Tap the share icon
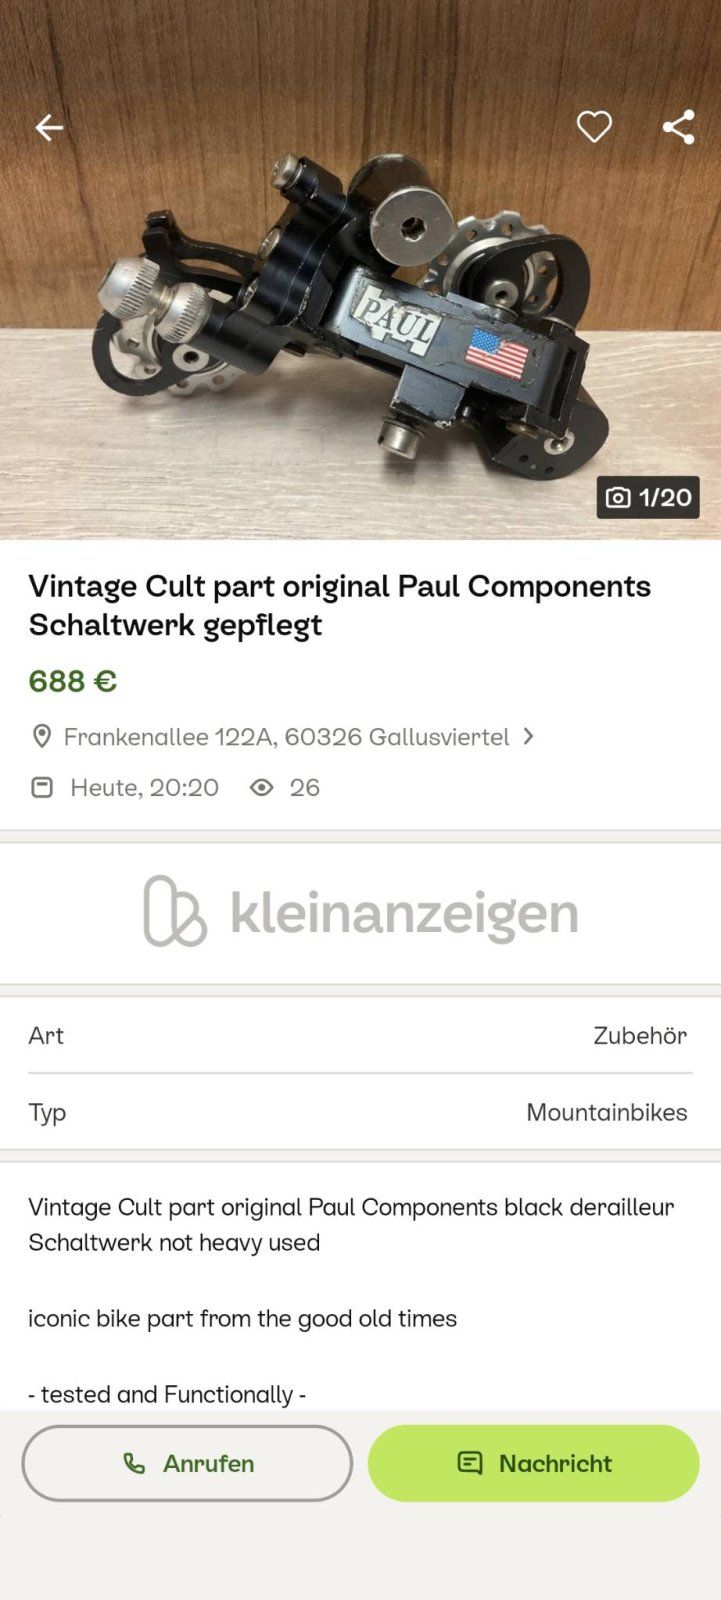Screen dimensions: 721x1600 678,127
